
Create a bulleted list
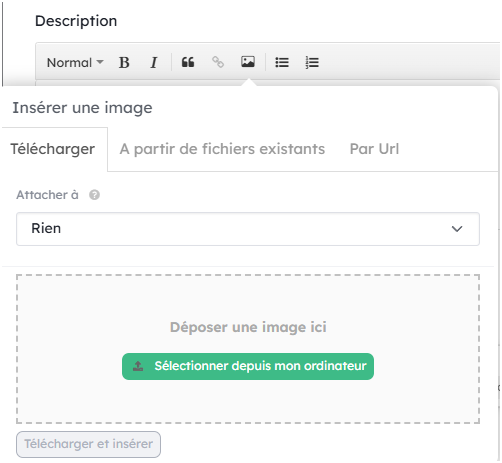pos(282,62)
